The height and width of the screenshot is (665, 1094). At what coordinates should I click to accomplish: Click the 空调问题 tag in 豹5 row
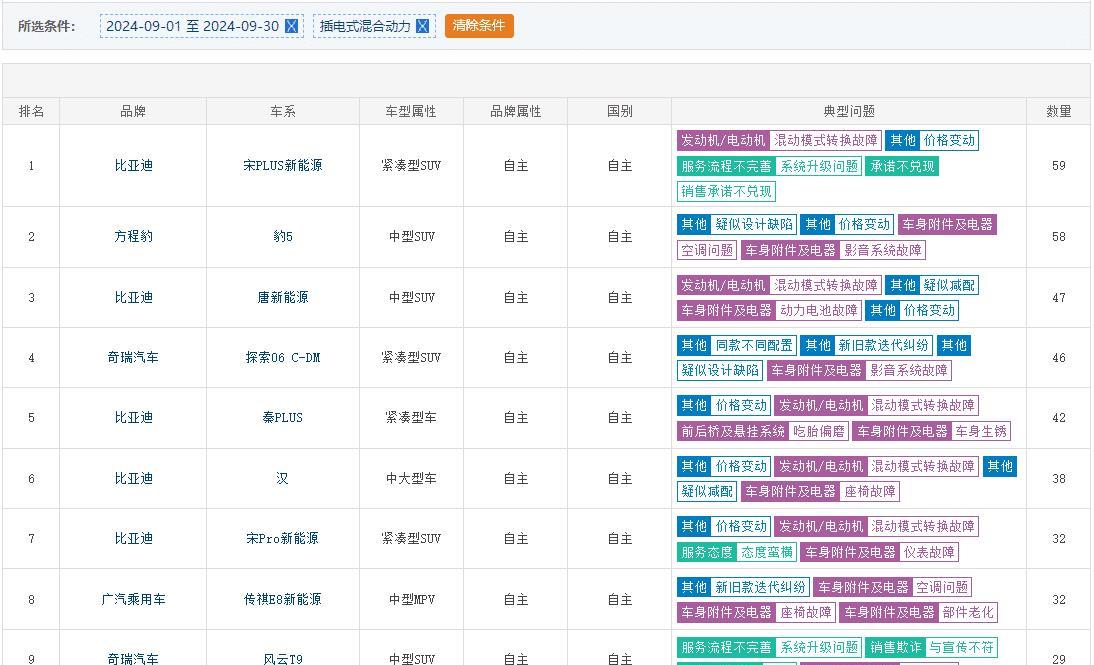[707, 250]
